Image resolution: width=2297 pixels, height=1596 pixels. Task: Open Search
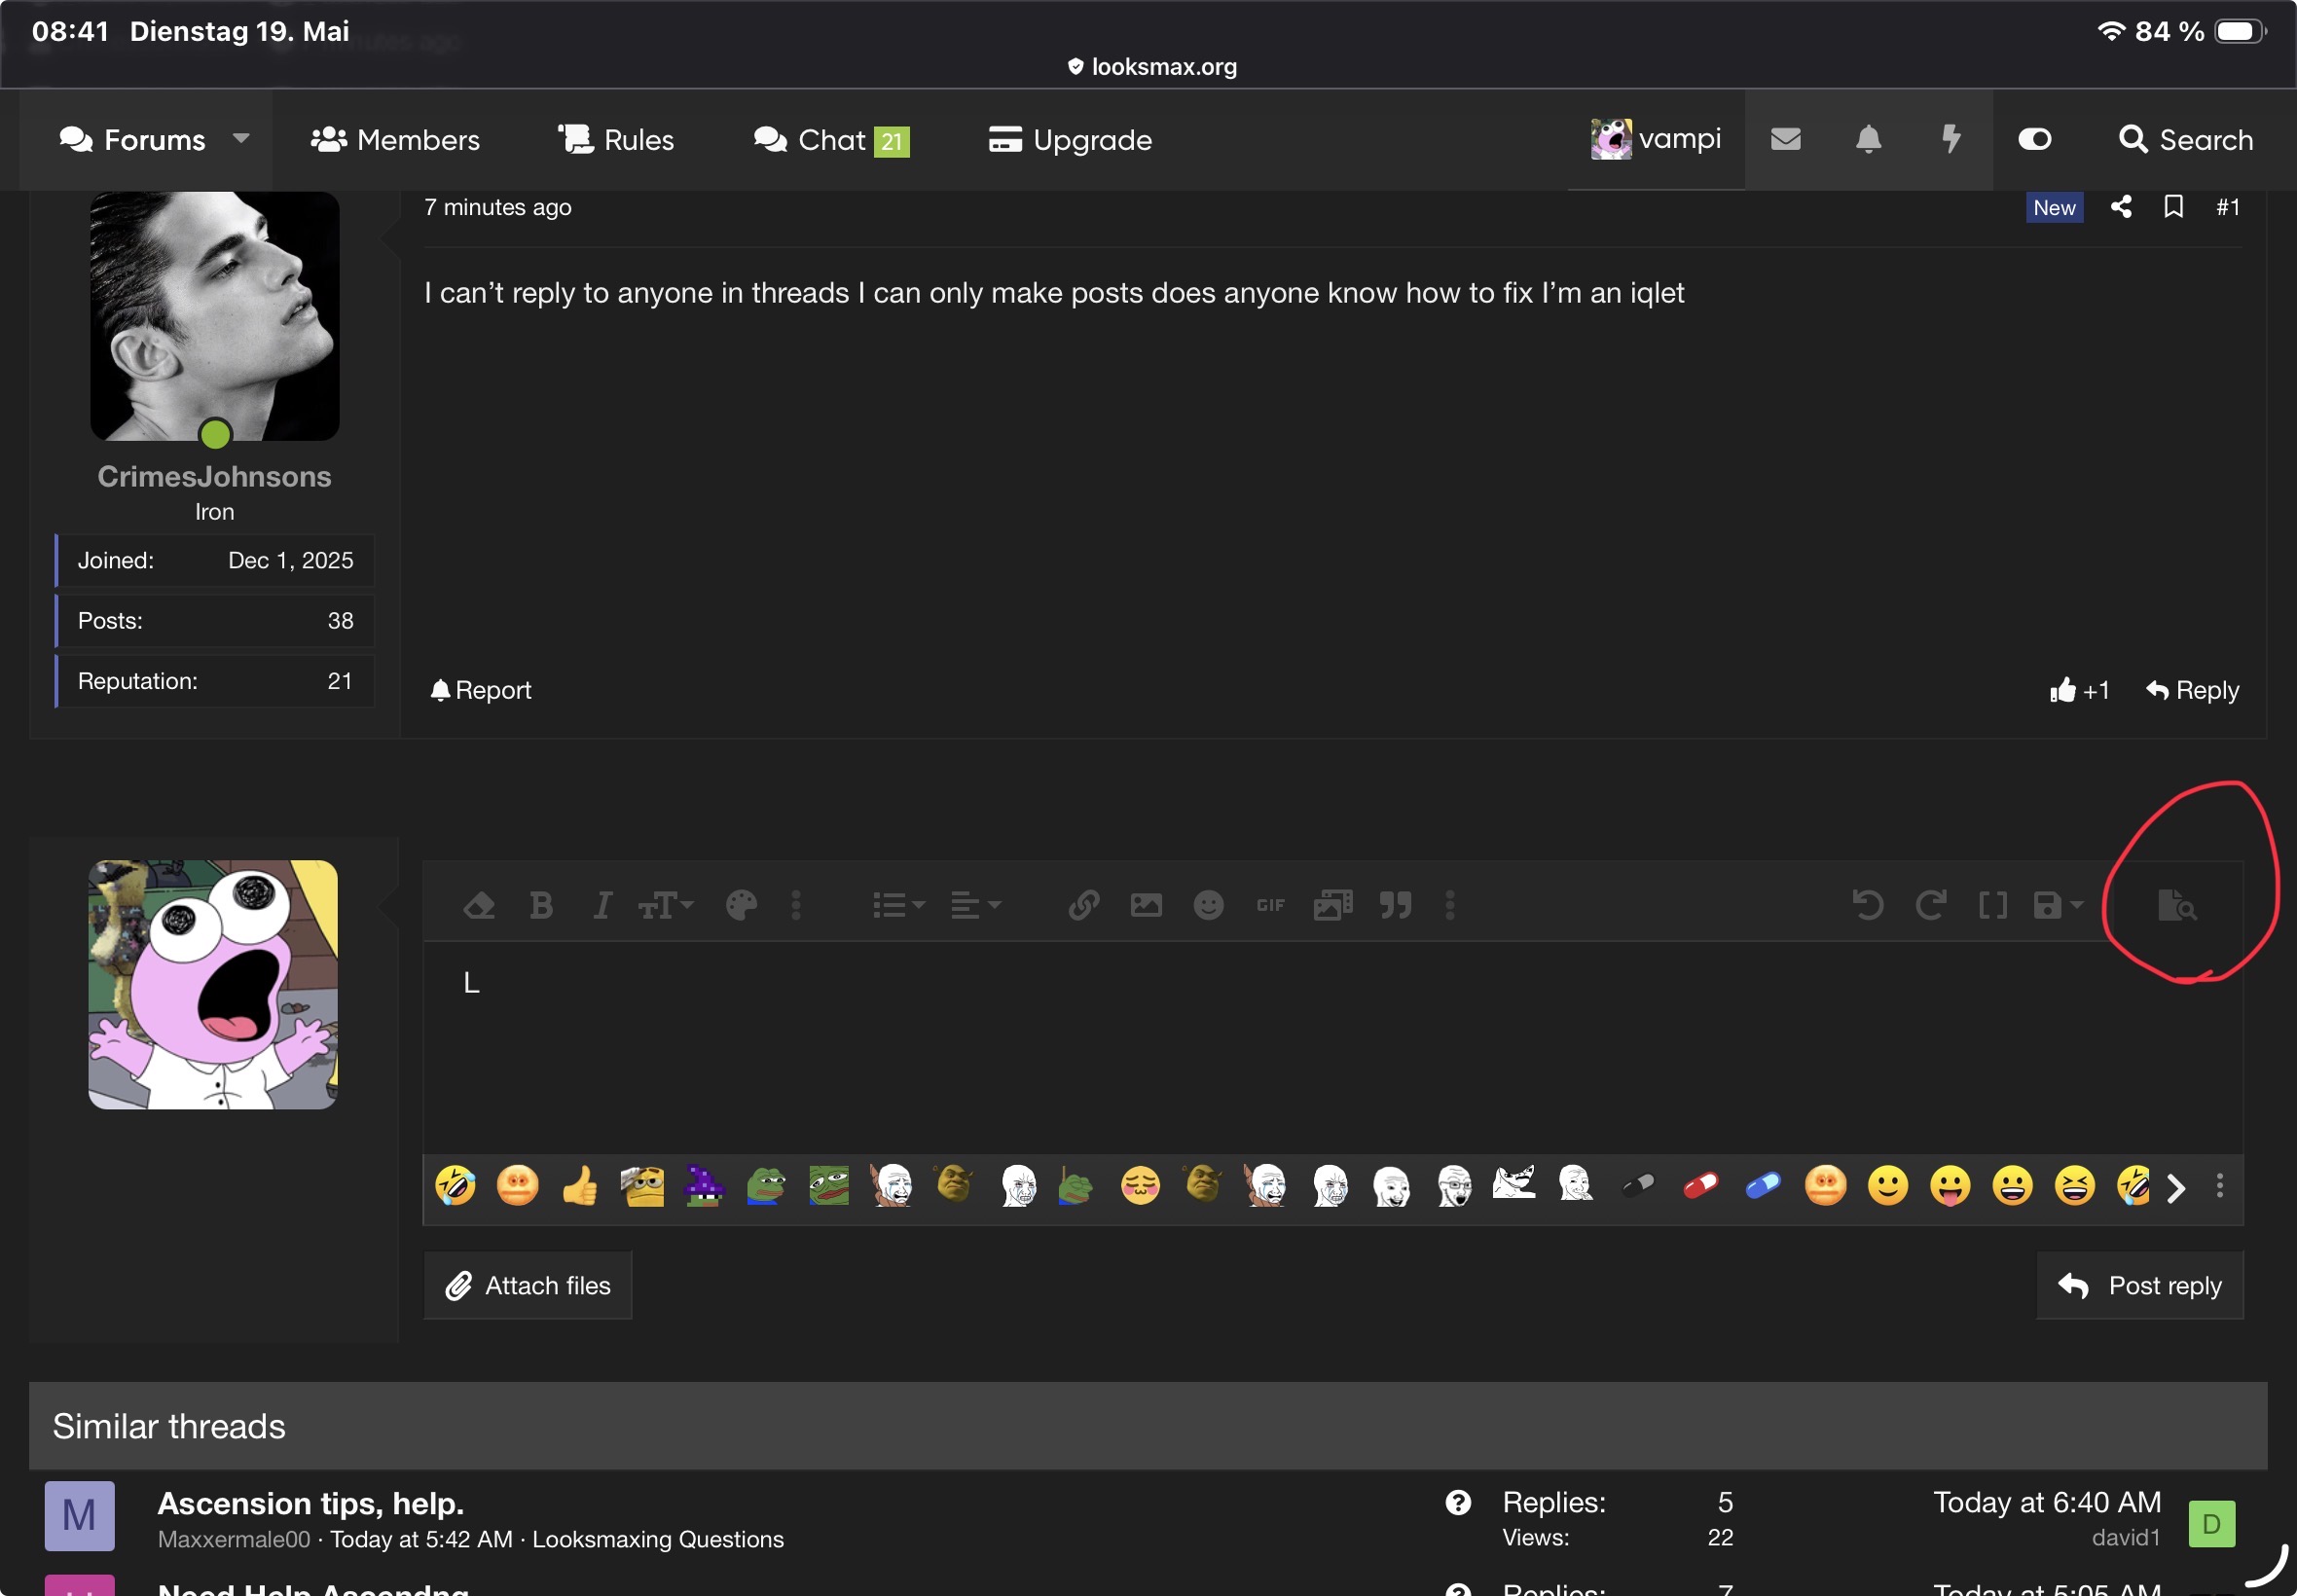(x=2186, y=140)
